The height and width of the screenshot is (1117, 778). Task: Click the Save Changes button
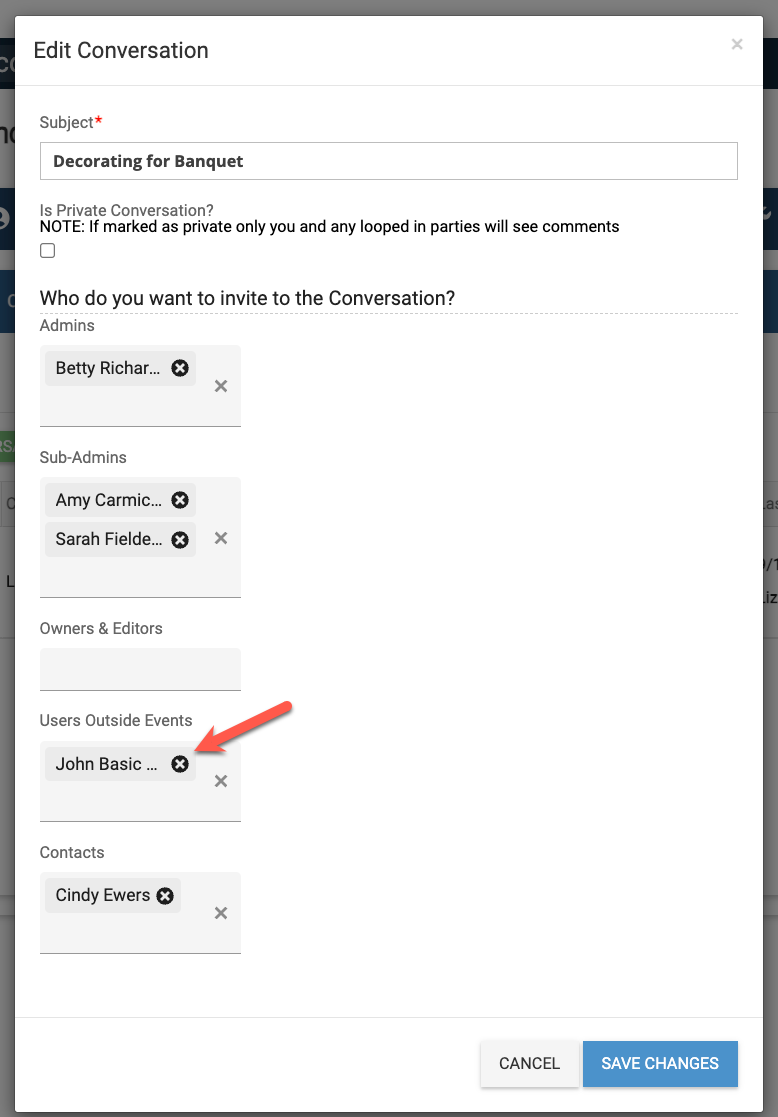coord(660,1064)
